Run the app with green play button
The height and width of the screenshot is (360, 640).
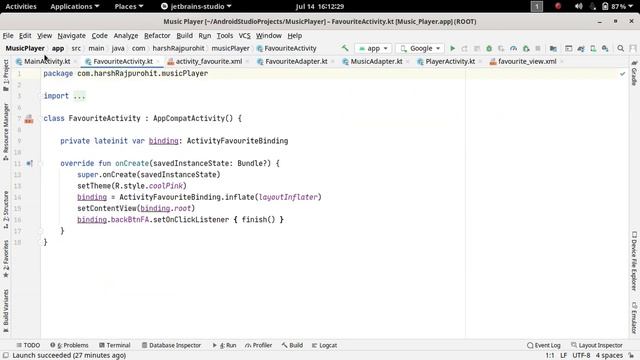452,48
